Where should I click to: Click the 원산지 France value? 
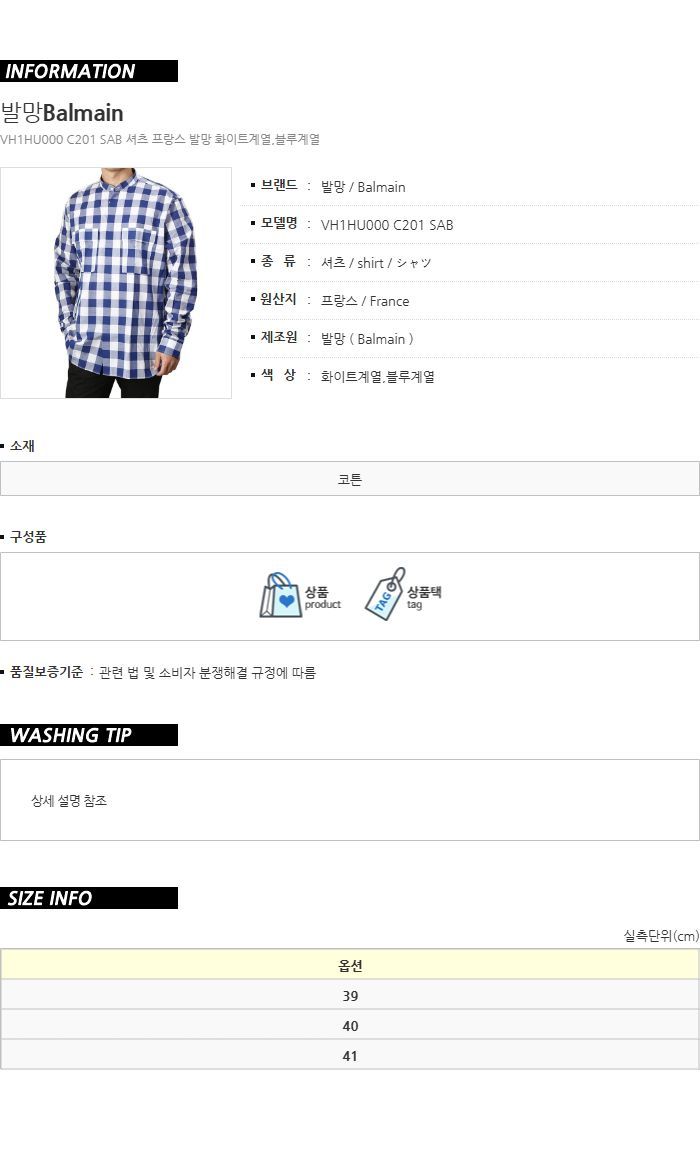[365, 301]
